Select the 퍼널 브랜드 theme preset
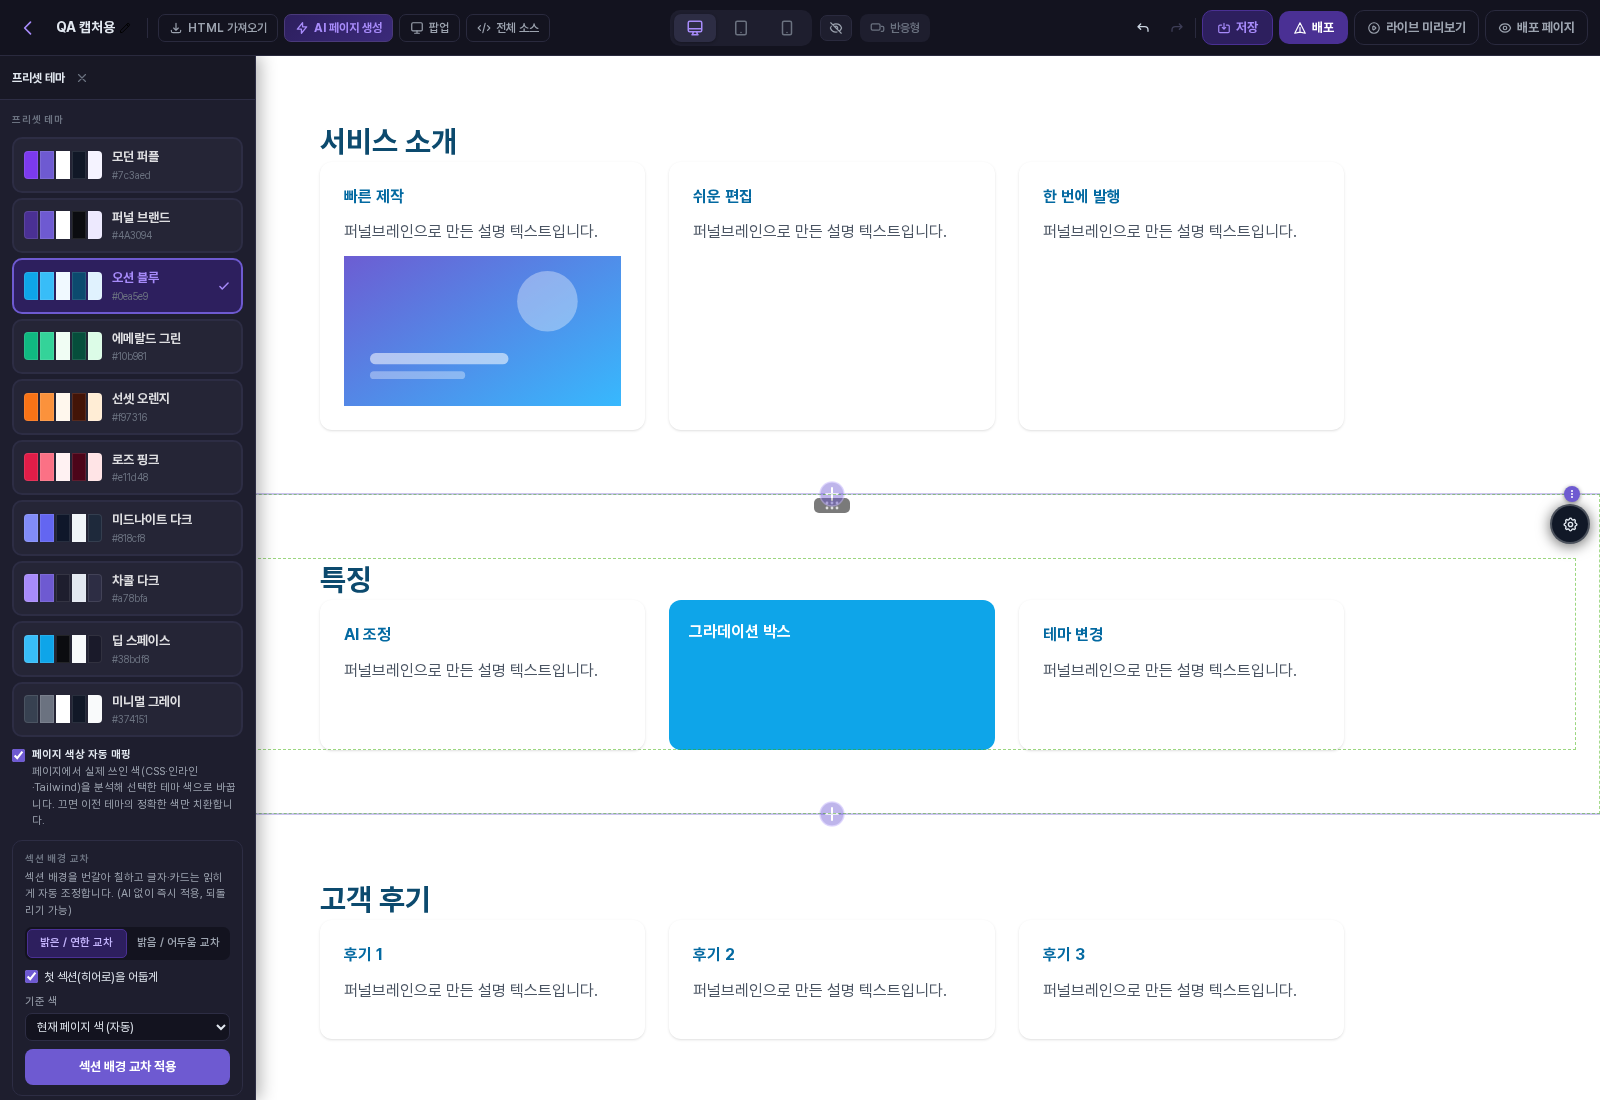 point(127,225)
